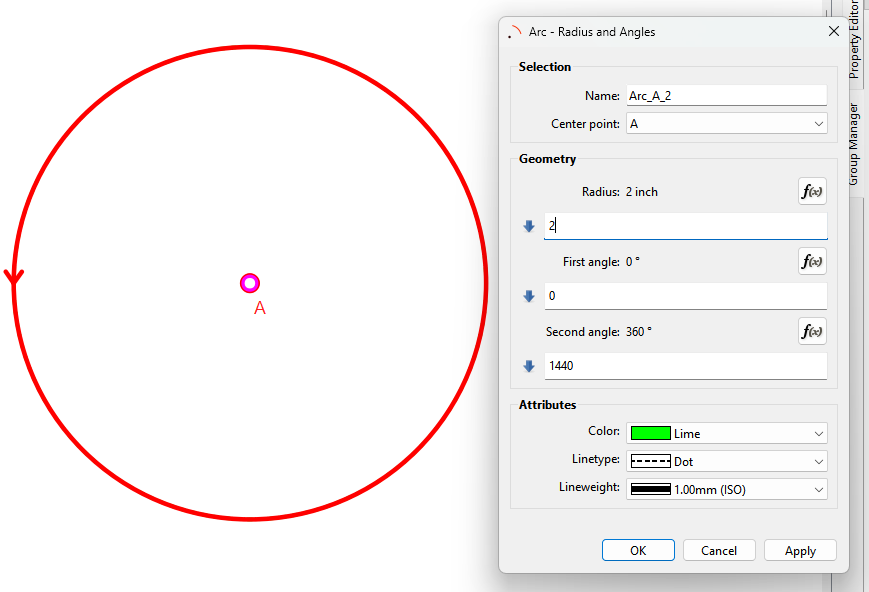Viewport: 869px width, 592px height.
Task: Click the 'First angle: 0 °' label
Action: 601,262
